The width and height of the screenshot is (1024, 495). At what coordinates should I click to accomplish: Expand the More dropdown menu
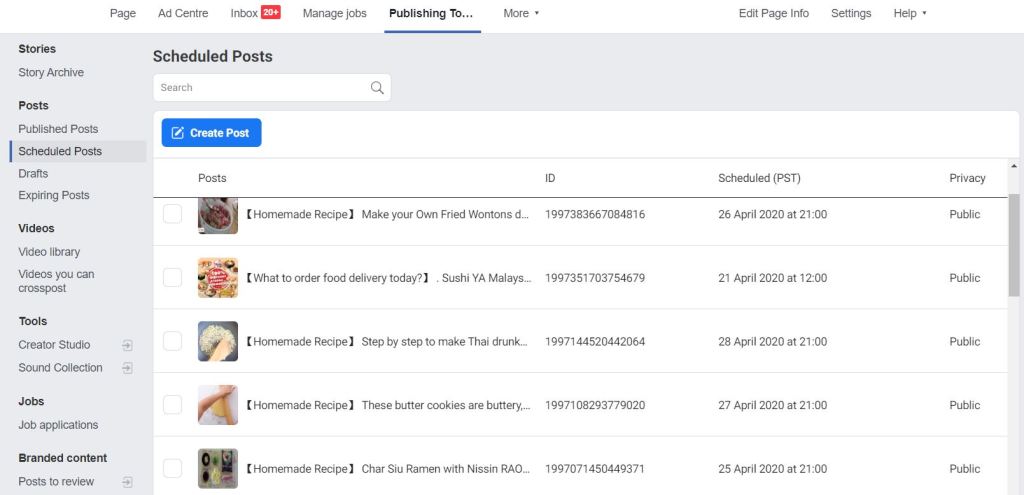(x=521, y=14)
